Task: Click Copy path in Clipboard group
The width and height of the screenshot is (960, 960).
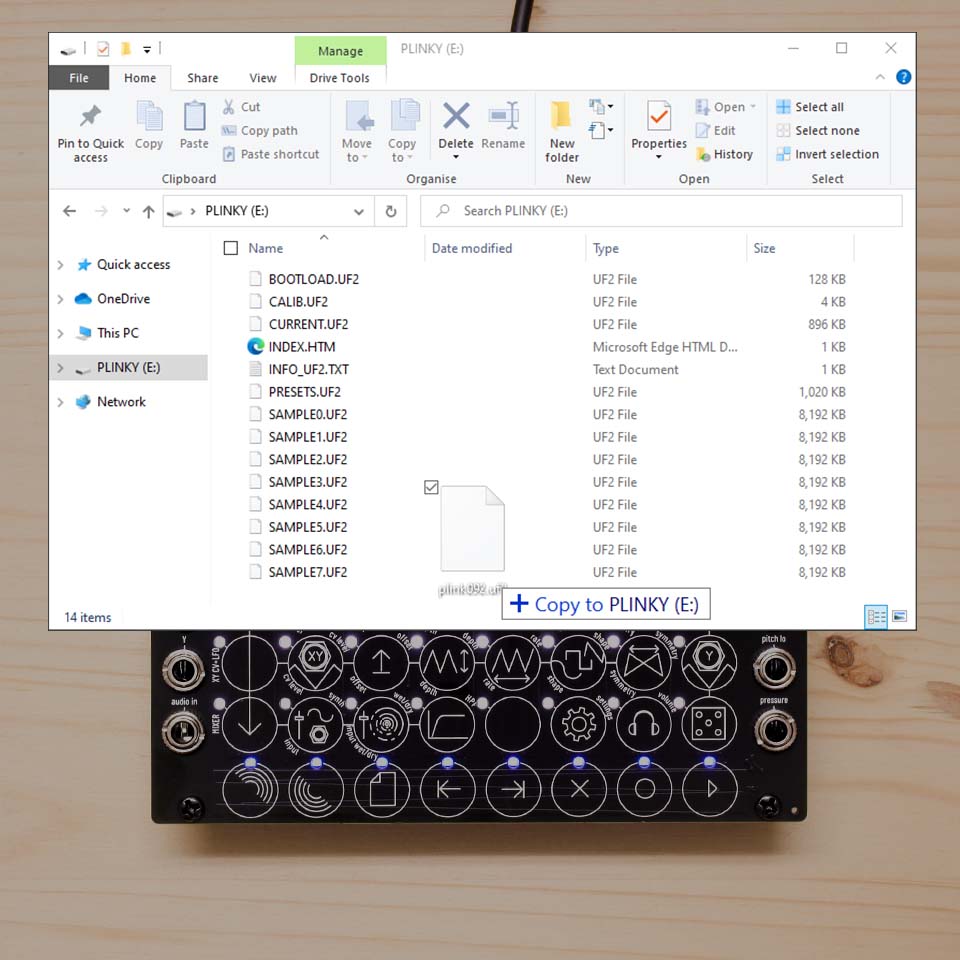Action: coord(260,130)
